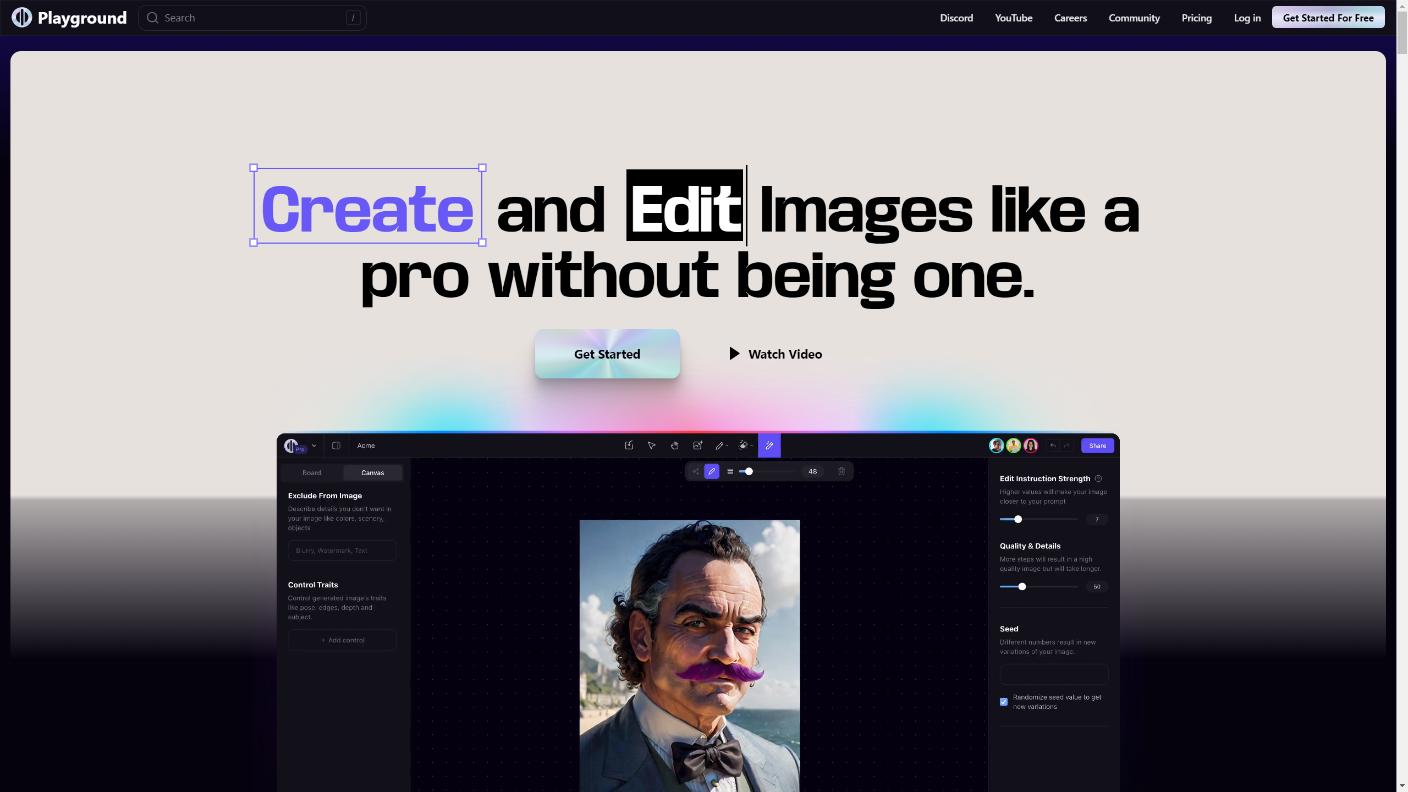This screenshot has width=1408, height=792.
Task: Click the Get Started For Free button
Action: 1328,18
